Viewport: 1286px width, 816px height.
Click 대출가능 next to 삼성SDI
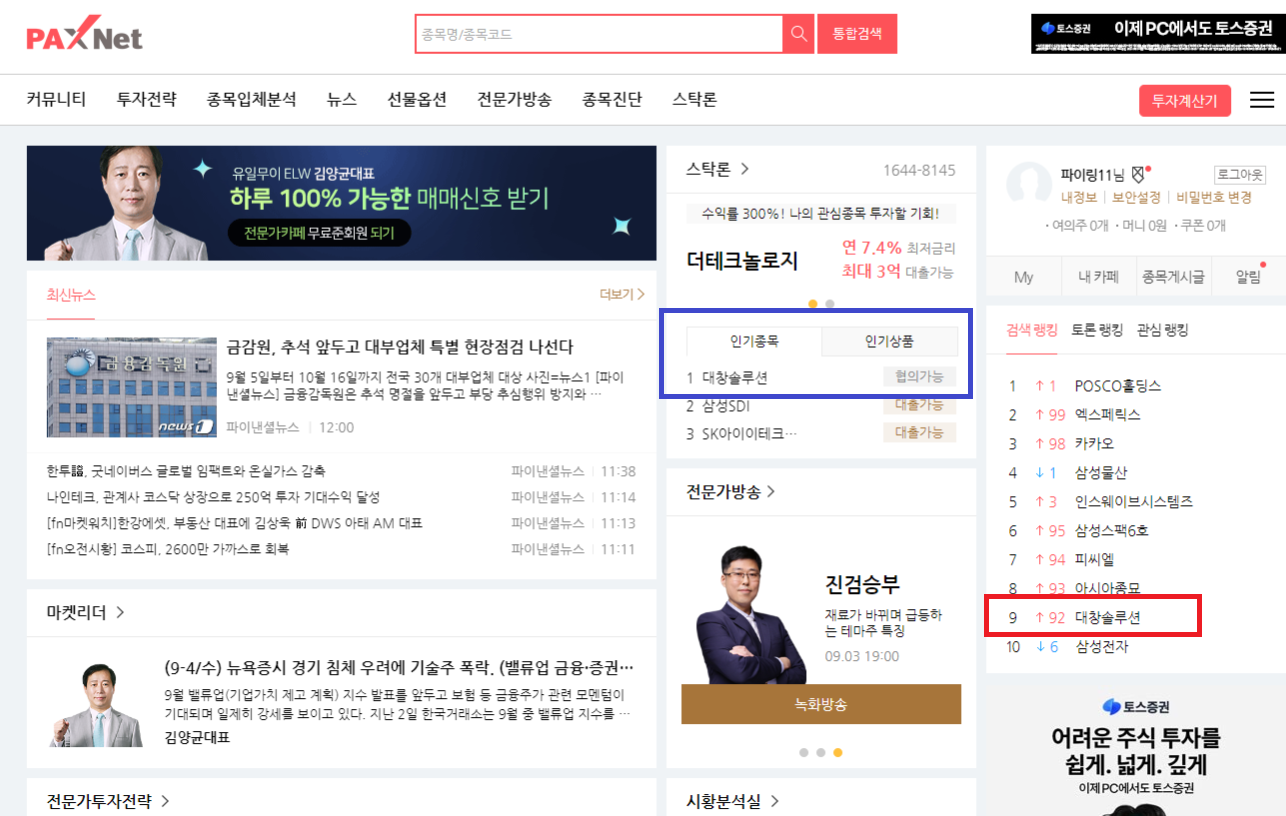click(x=919, y=405)
